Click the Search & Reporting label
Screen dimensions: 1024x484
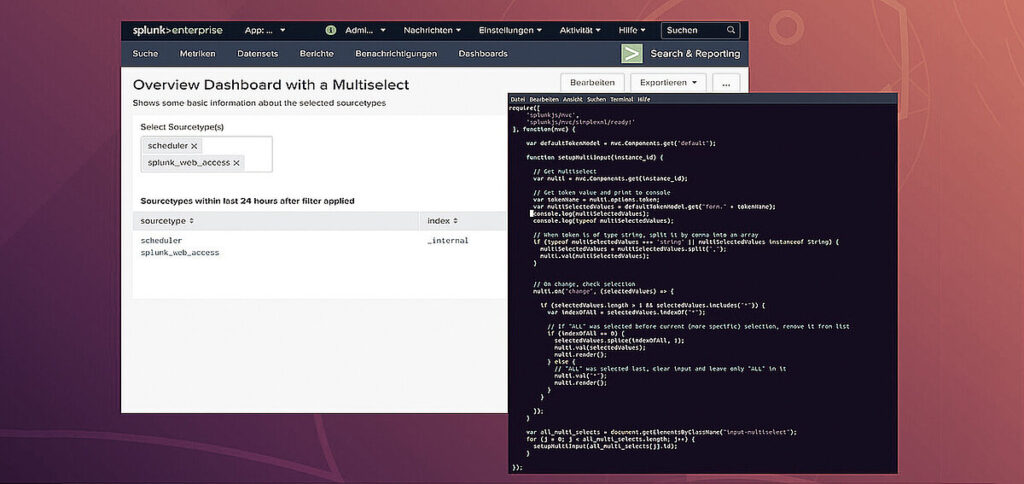695,54
